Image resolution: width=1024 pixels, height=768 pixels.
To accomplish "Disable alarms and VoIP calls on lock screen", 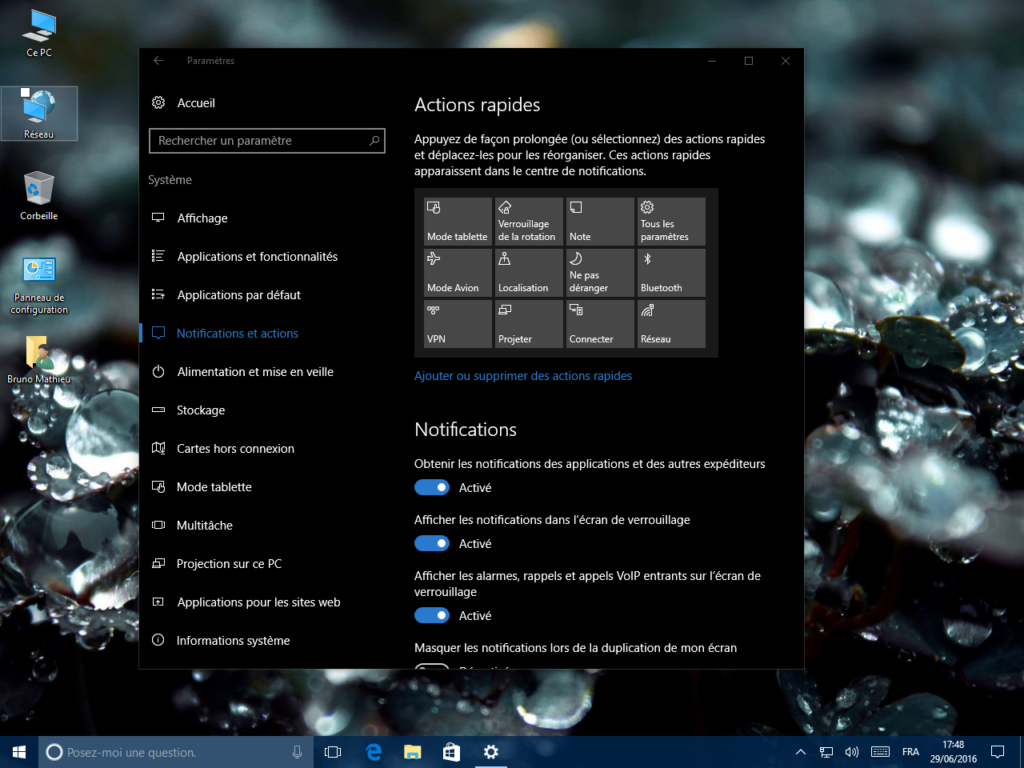I will (432, 615).
